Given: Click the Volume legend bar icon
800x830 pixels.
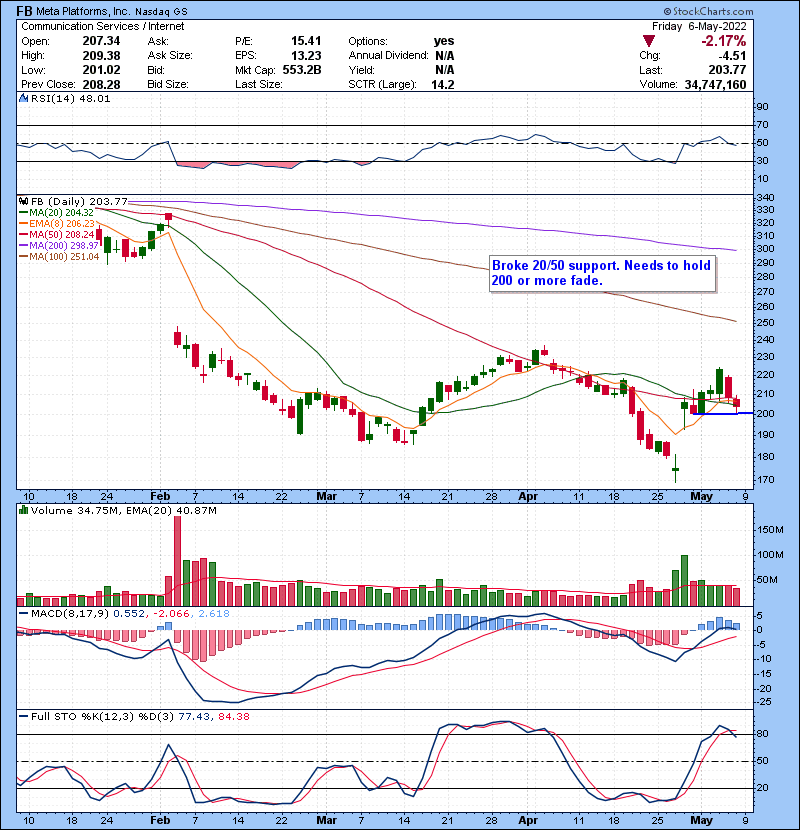Looking at the screenshot, I should click(23, 512).
